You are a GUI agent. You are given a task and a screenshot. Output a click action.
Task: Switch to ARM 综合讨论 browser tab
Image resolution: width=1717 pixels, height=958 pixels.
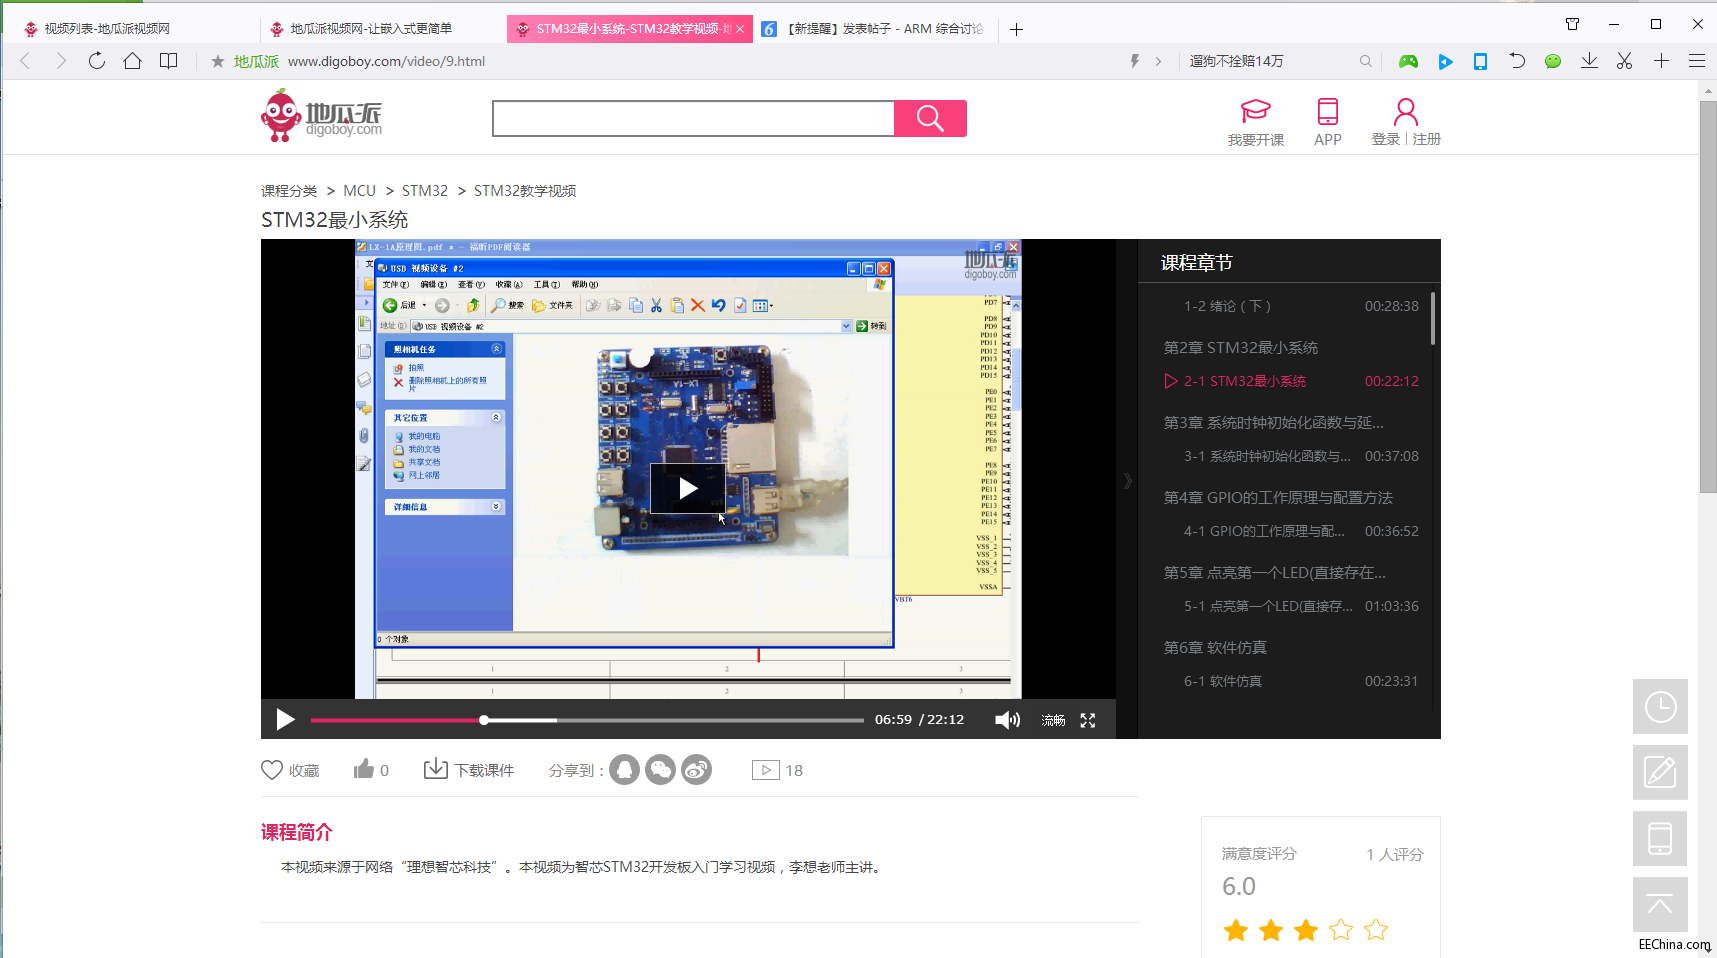coord(880,29)
